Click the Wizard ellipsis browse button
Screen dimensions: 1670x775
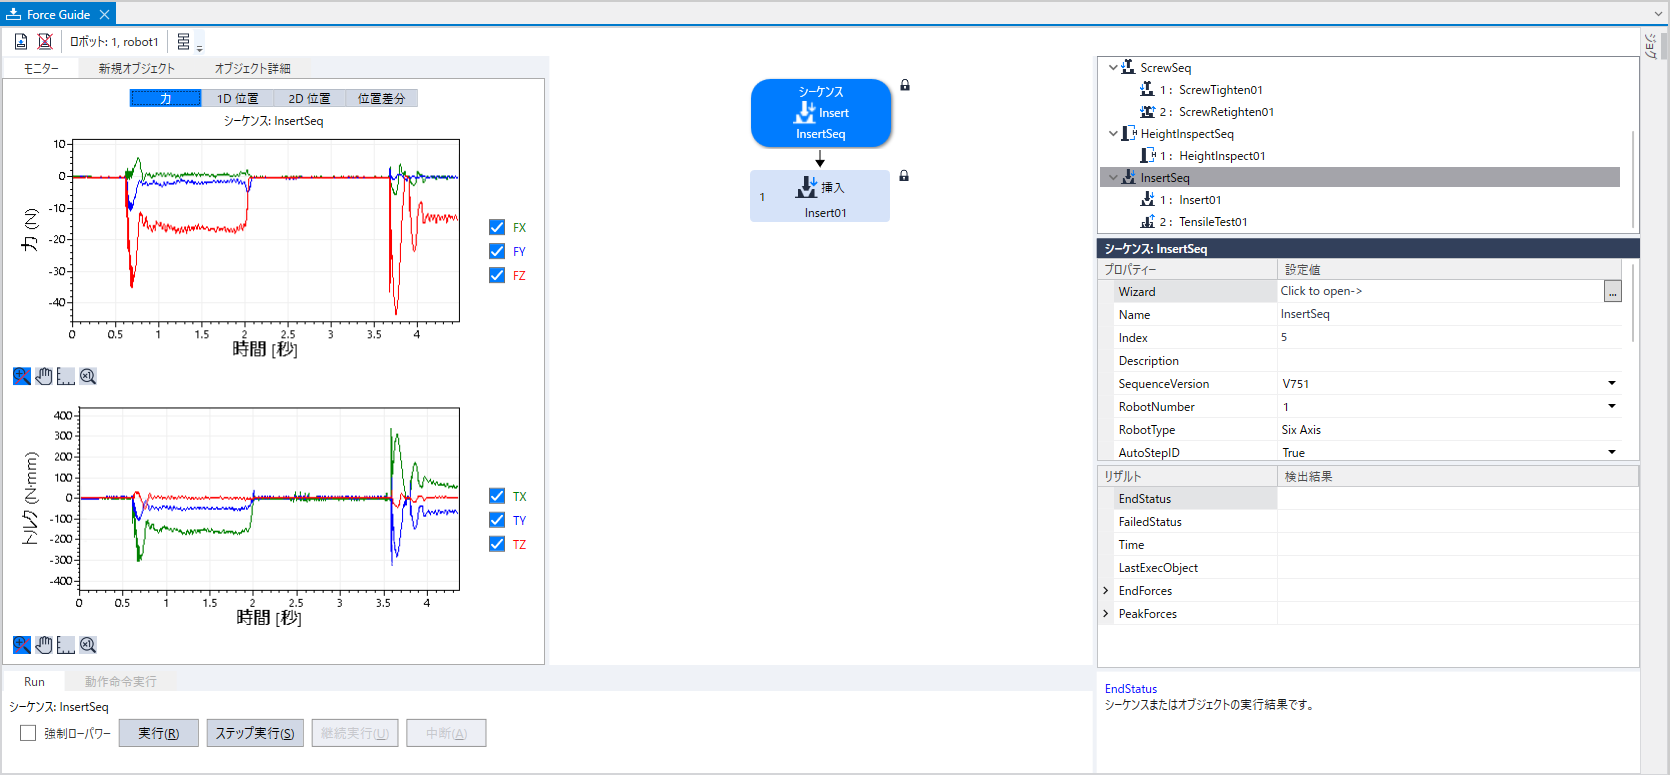pos(1612,291)
